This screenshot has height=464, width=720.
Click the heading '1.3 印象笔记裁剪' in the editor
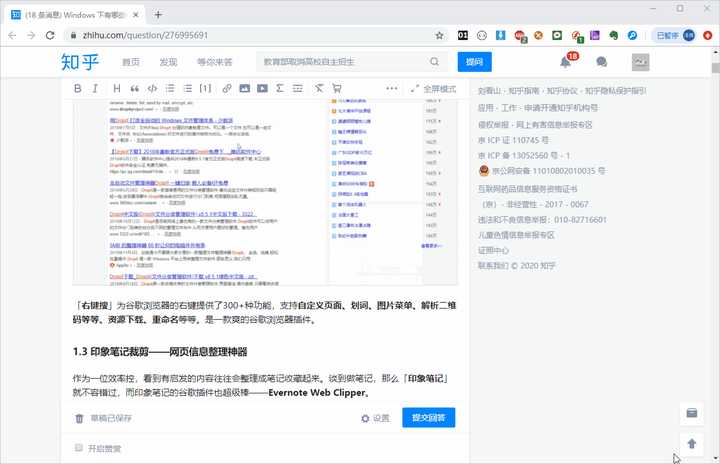click(x=160, y=352)
